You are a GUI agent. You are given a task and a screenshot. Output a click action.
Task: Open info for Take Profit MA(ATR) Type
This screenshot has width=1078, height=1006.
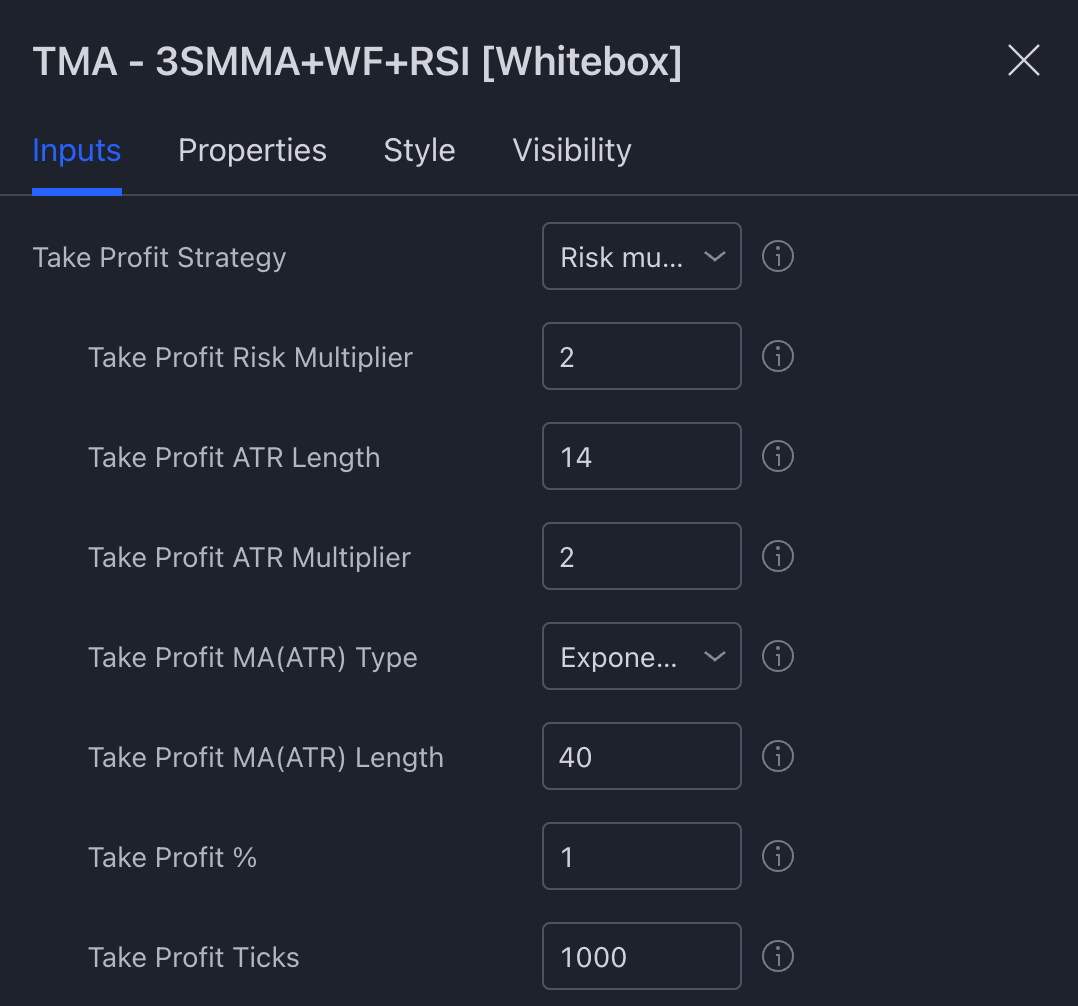point(778,656)
